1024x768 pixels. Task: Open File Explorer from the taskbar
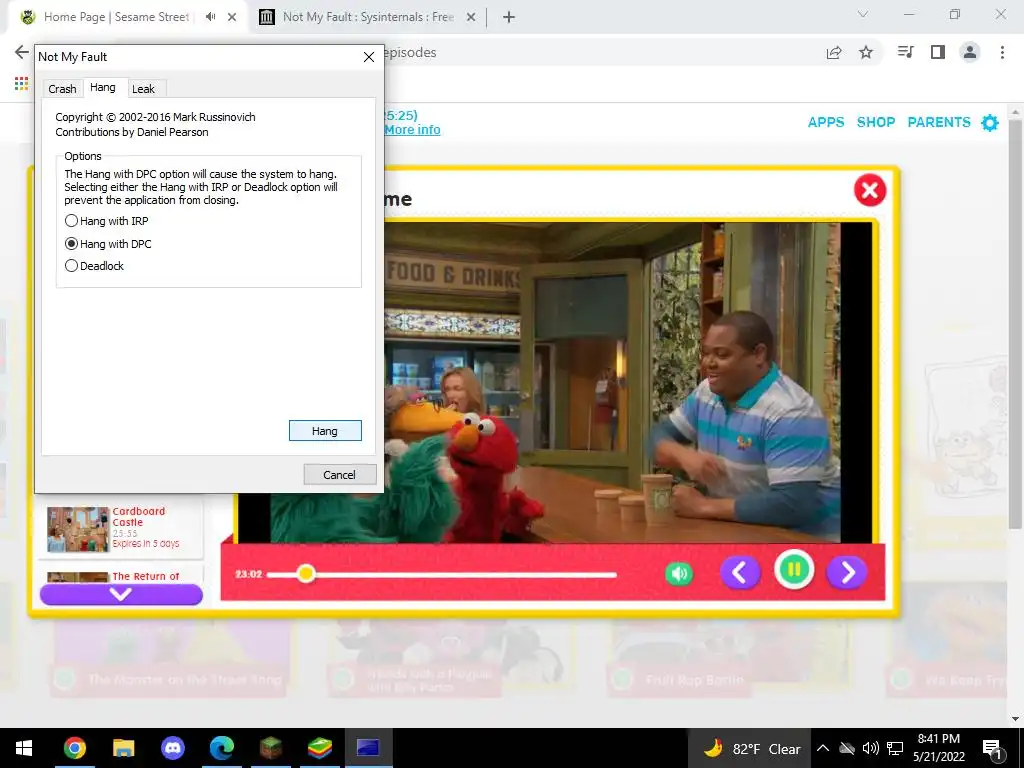click(123, 748)
